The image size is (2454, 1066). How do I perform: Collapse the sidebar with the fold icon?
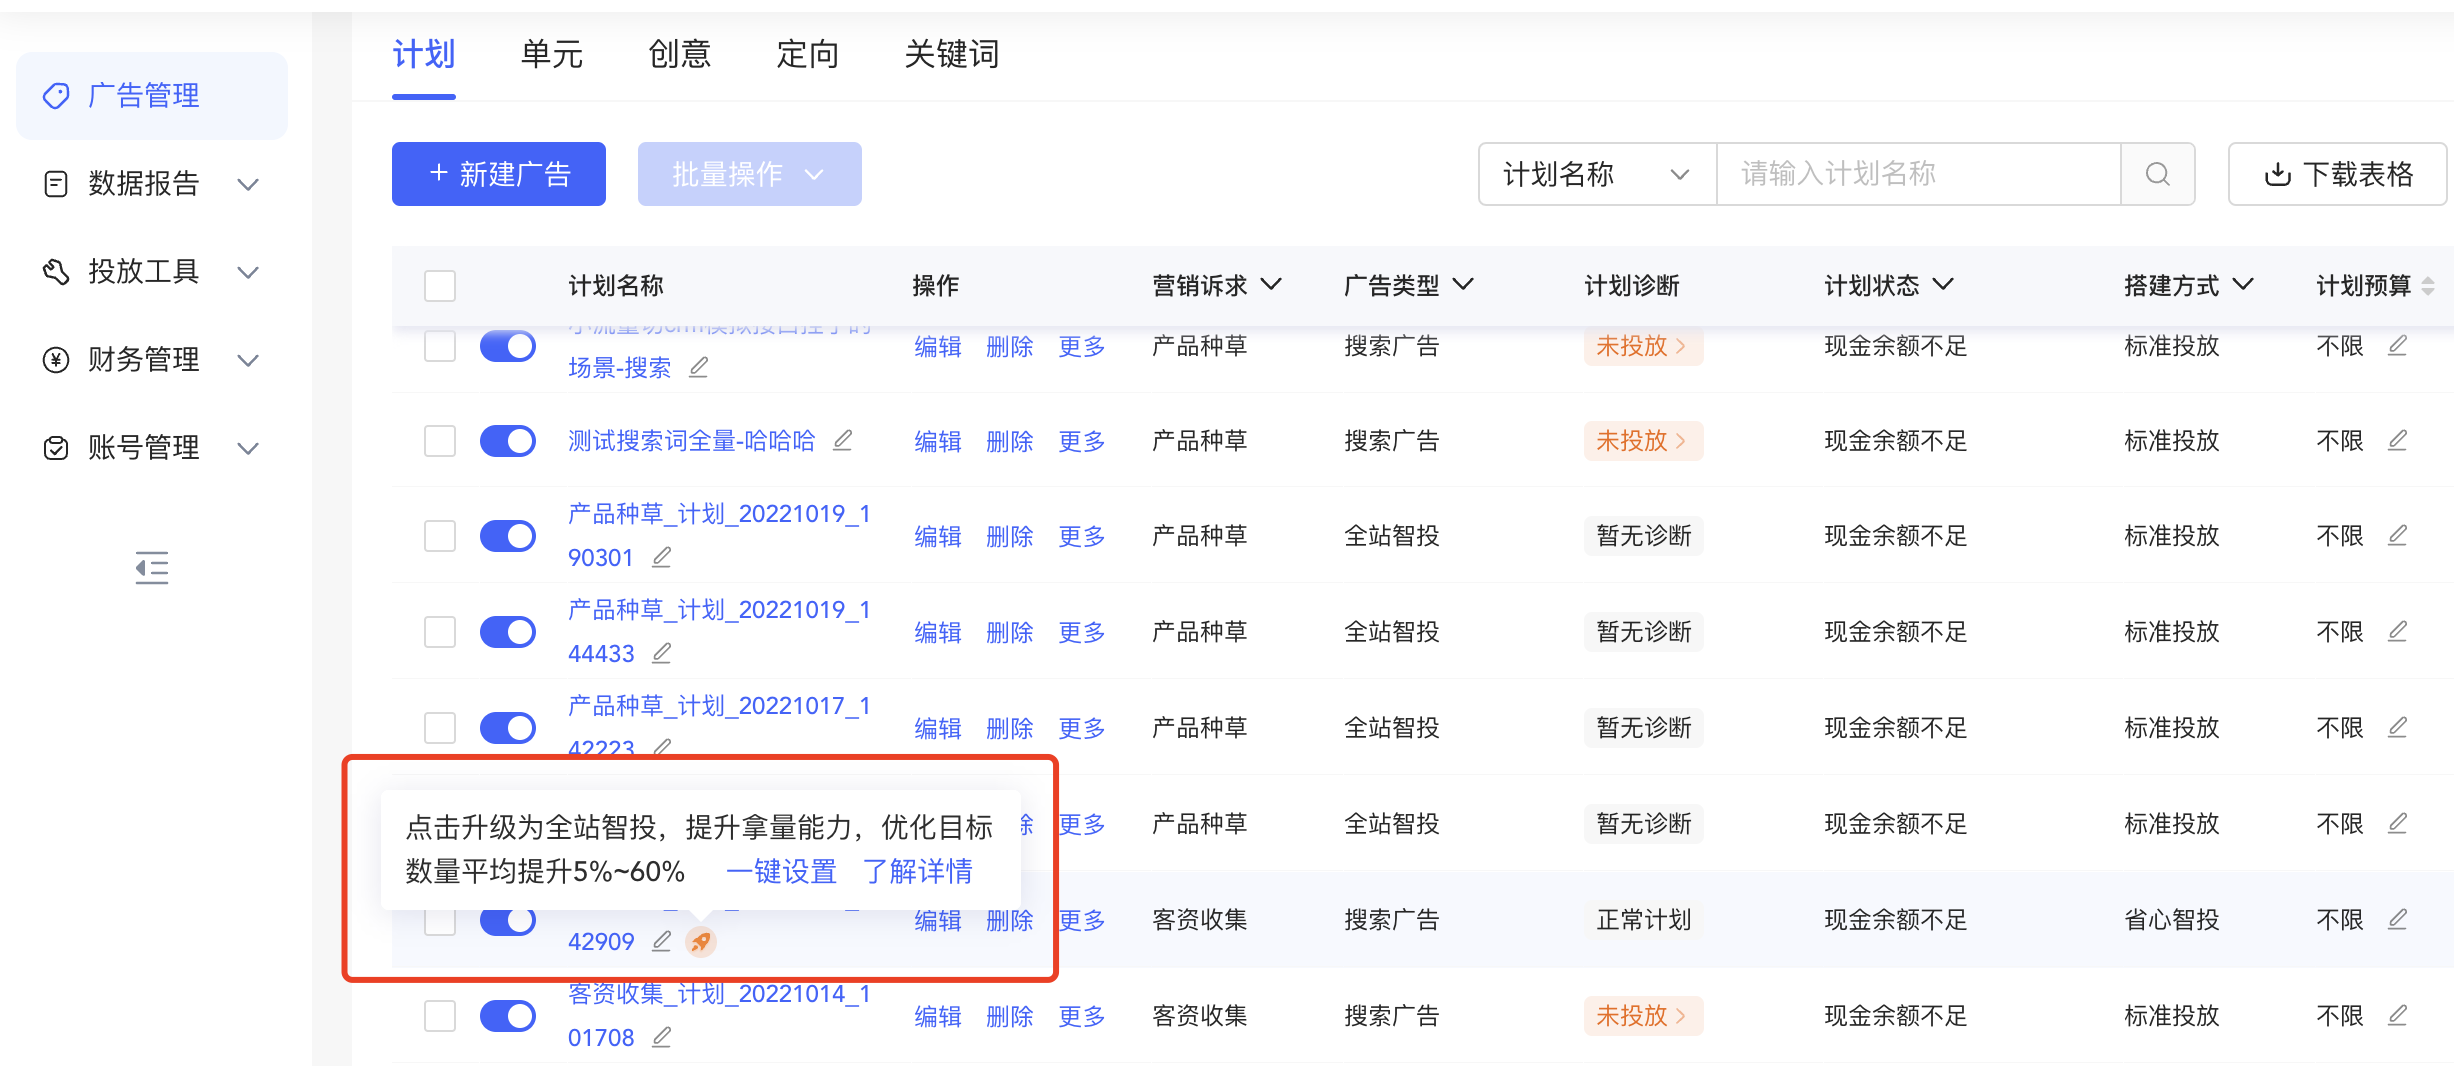(152, 568)
